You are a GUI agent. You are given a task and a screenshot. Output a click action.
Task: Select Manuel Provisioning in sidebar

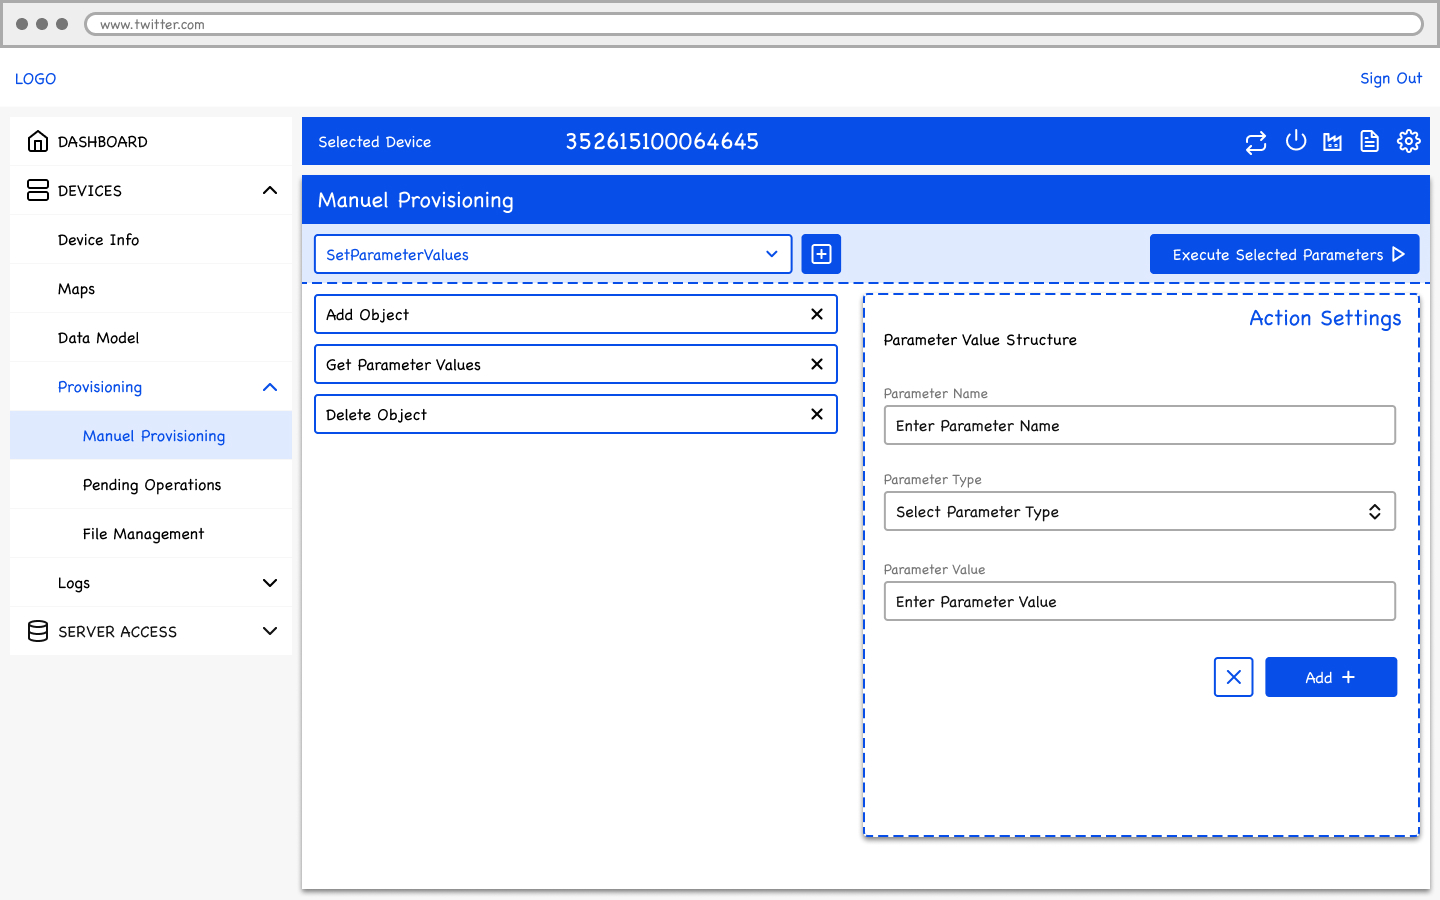click(x=151, y=435)
